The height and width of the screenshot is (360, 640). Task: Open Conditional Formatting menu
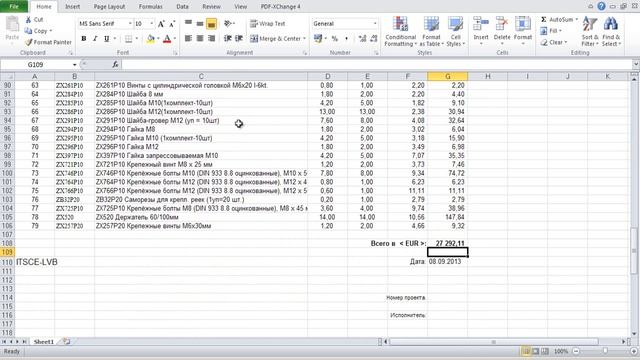click(400, 31)
